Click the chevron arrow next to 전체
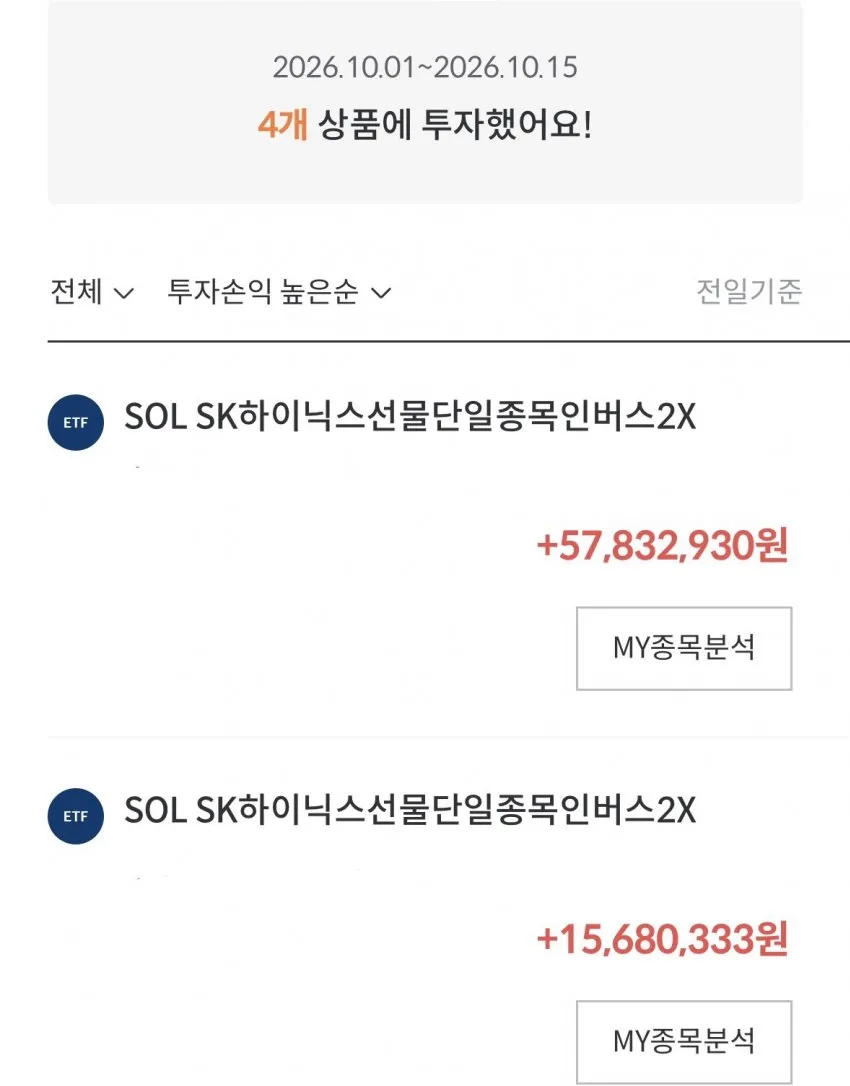This screenshot has width=850, height=1086. [x=123, y=294]
